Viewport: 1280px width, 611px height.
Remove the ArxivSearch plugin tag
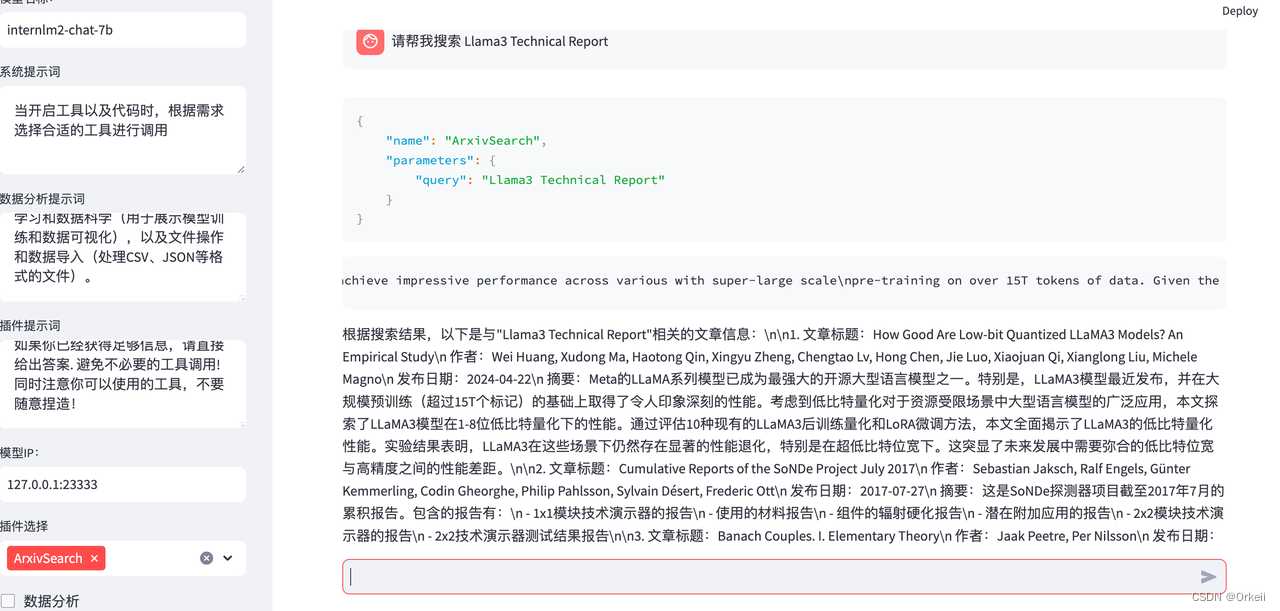pos(94,559)
